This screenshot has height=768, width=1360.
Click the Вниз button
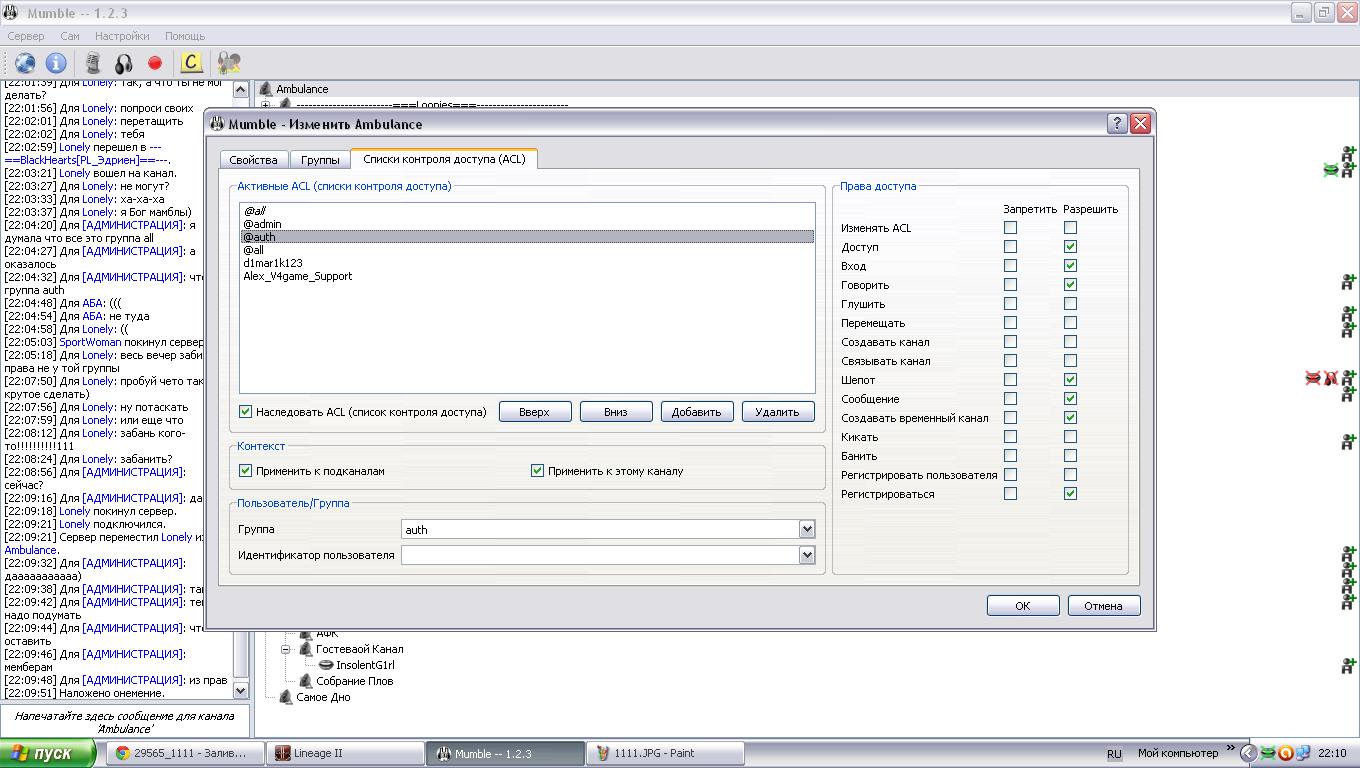click(616, 412)
